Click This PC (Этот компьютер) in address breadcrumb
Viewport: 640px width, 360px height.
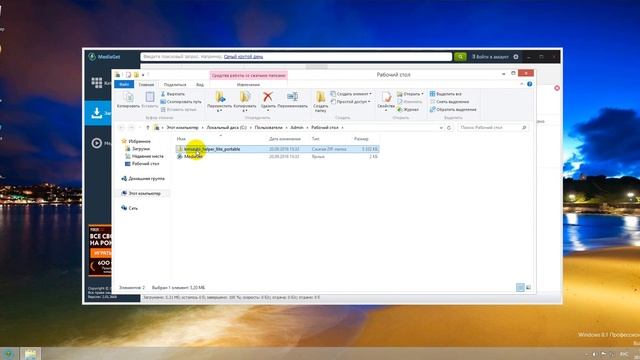click(182, 128)
